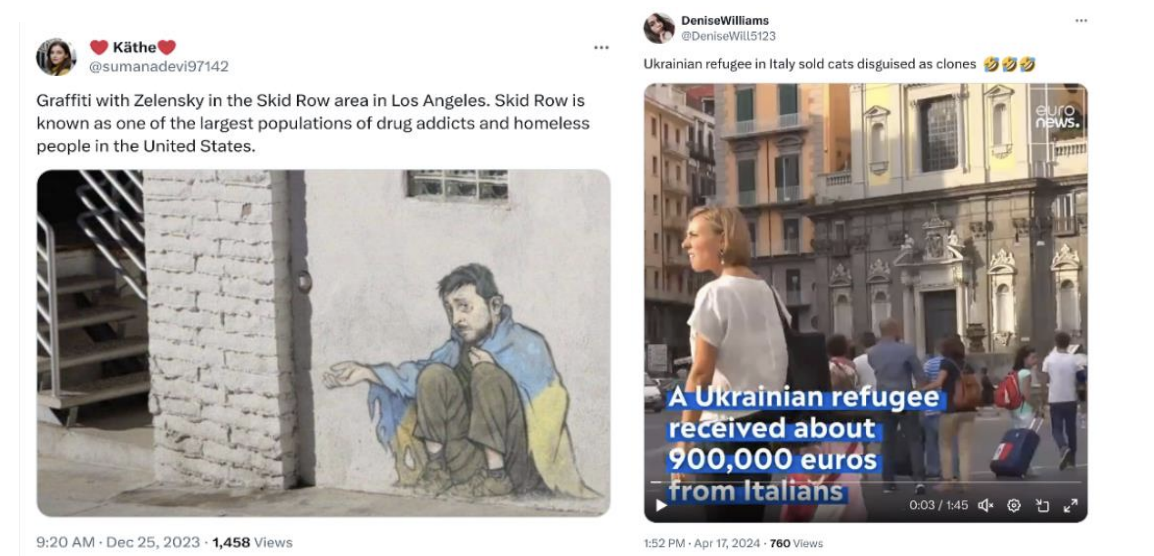Play the Euronews video

click(660, 505)
